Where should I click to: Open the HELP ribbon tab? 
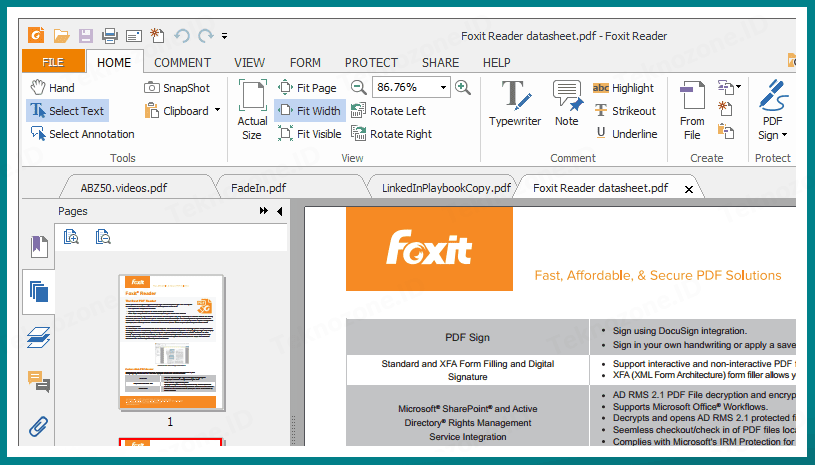coord(496,63)
